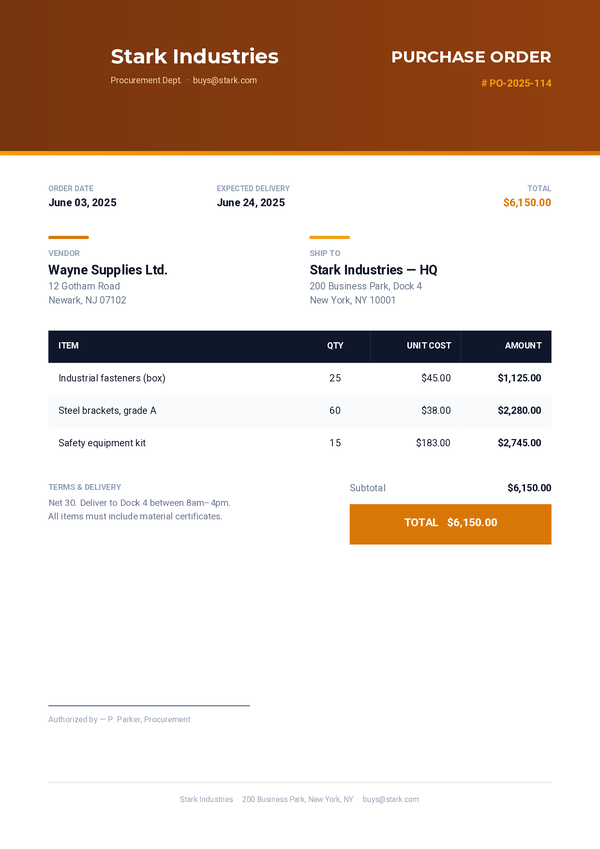Click the Authorized by P. Parker signature line
This screenshot has height=849, width=600.
pyautogui.click(x=119, y=720)
